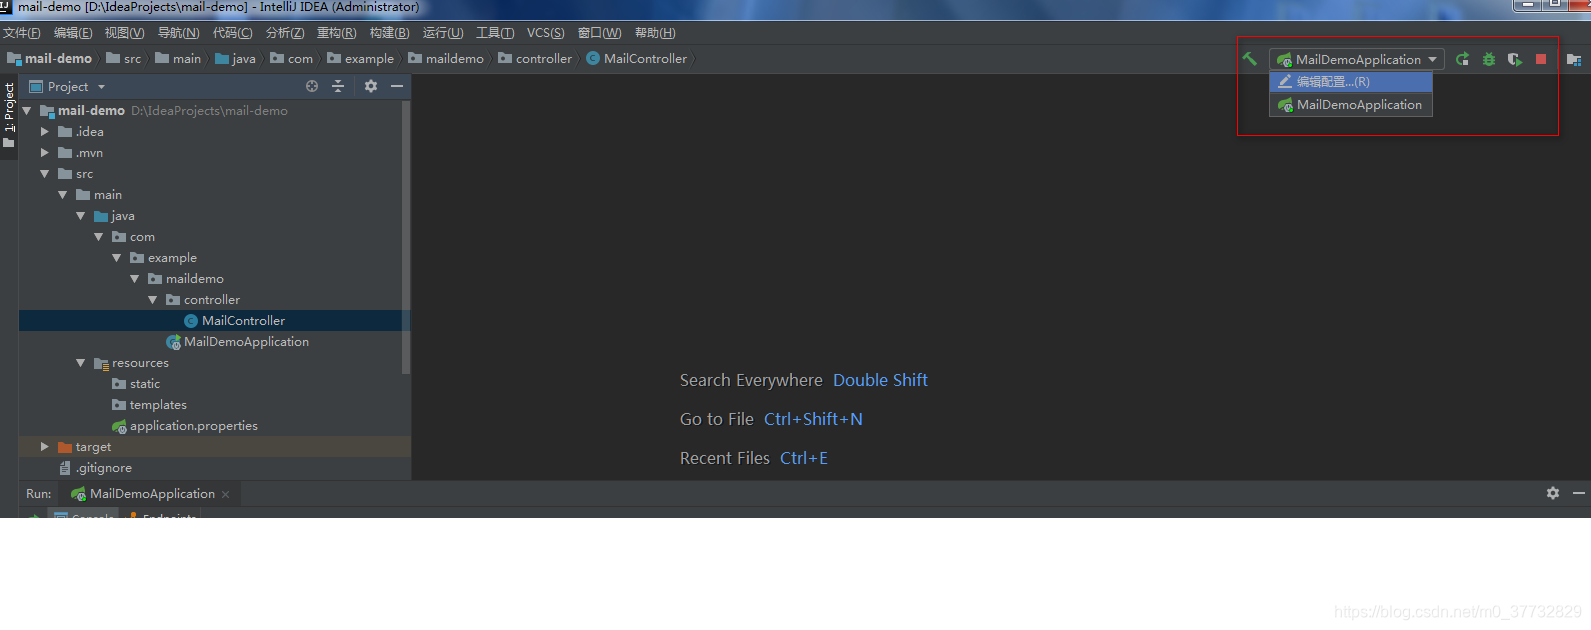This screenshot has width=1591, height=630.
Task: Click mail-demo breadcrumb in navigation bar
Action: pyautogui.click(x=49, y=59)
